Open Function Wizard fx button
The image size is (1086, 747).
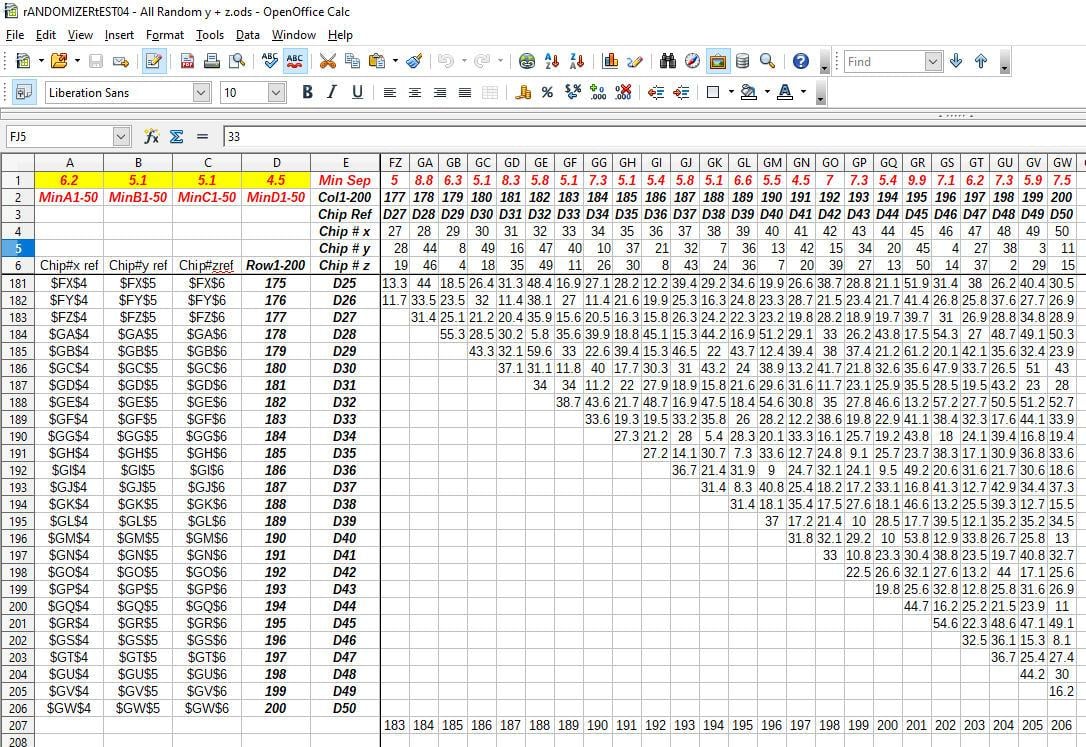[151, 136]
